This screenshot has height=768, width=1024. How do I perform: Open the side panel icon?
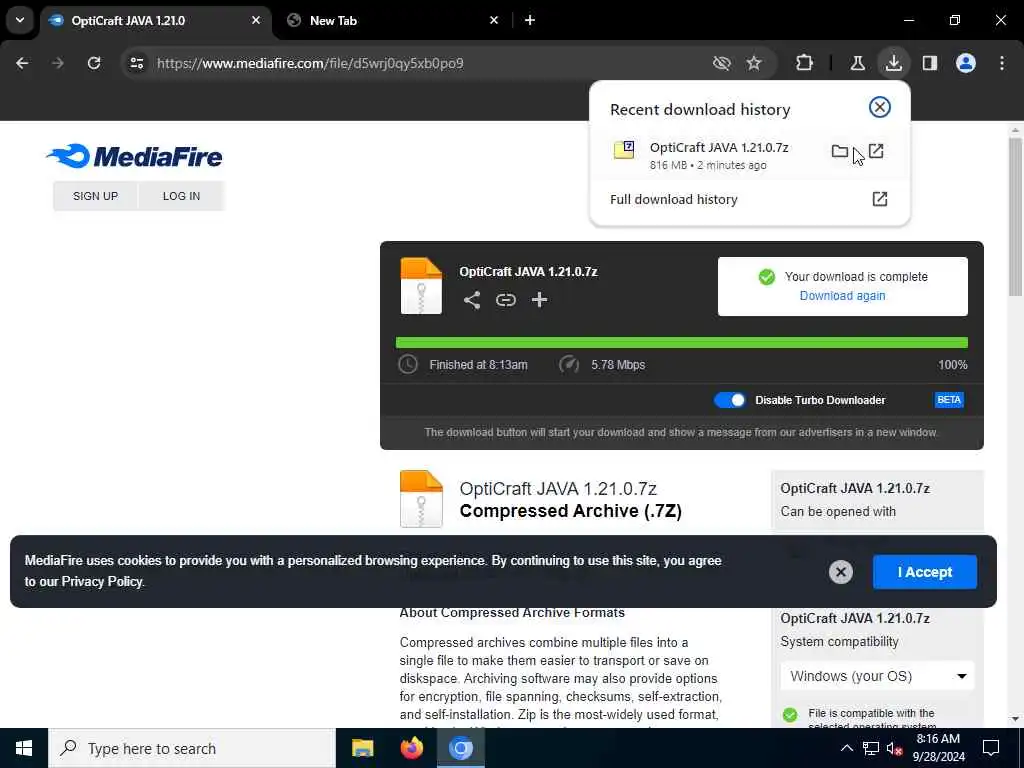930,63
